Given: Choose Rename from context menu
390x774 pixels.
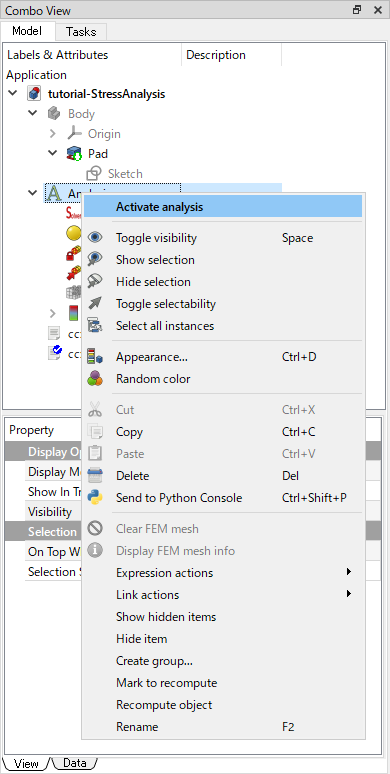Looking at the screenshot, I should (223, 727).
